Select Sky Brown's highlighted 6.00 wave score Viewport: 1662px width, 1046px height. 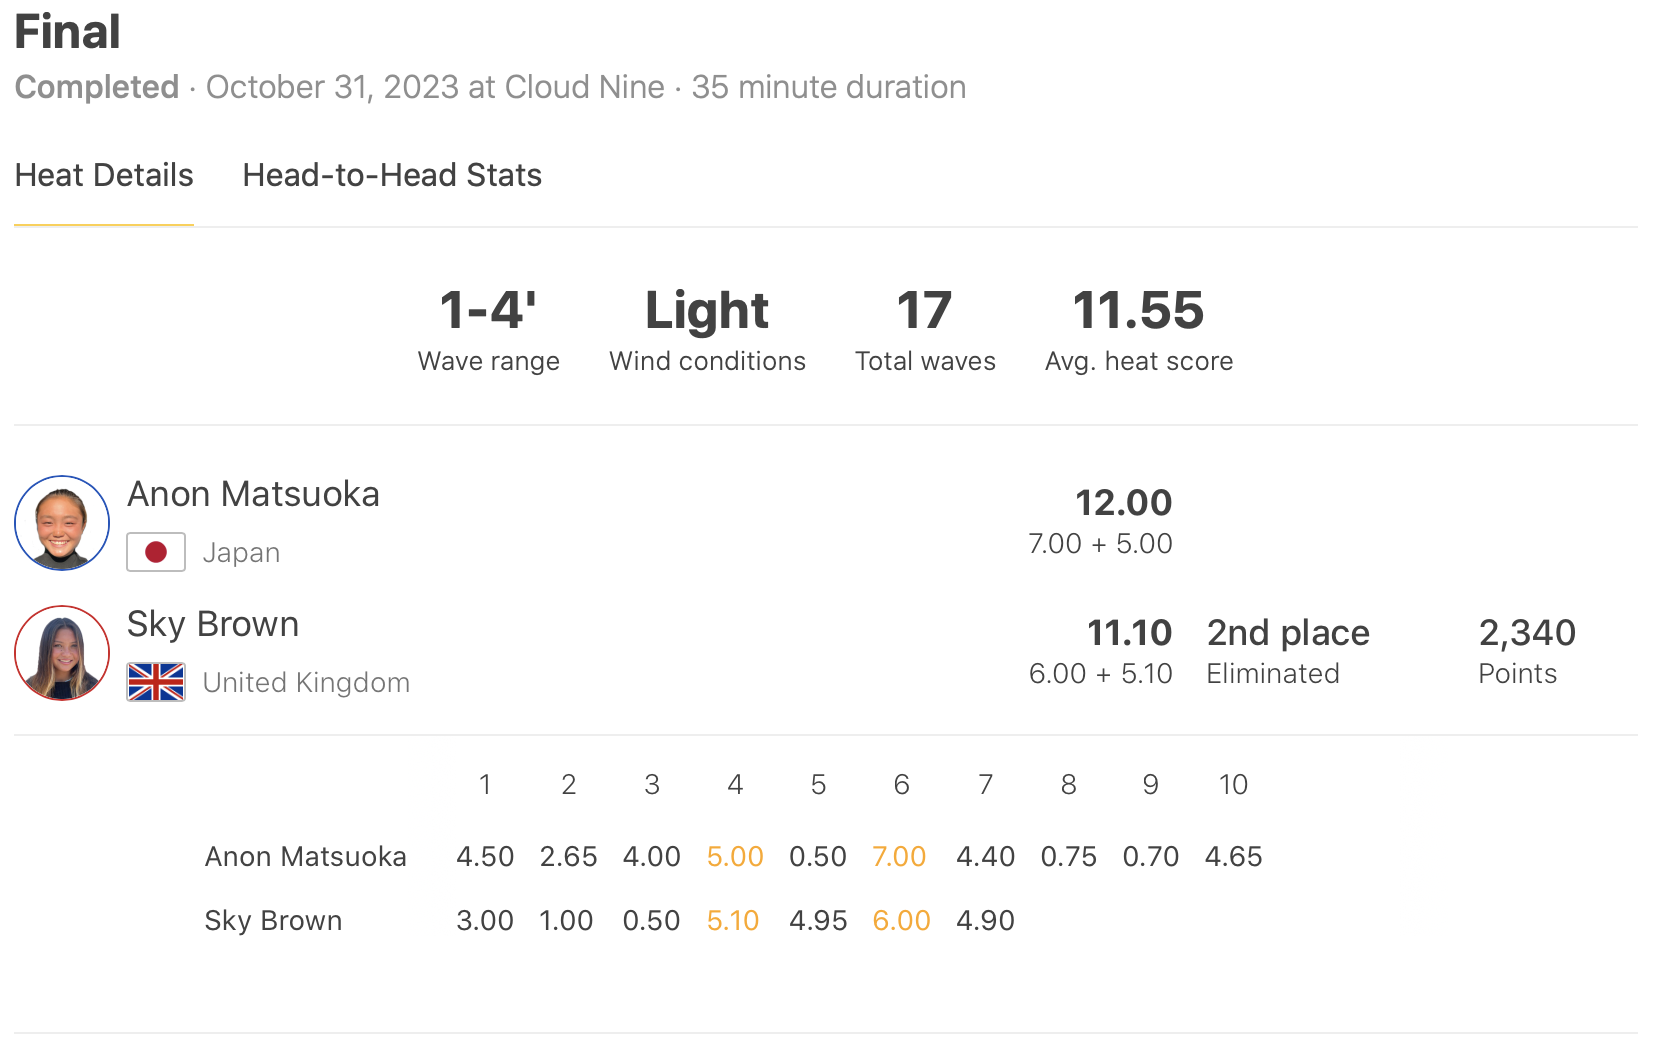pos(901,920)
